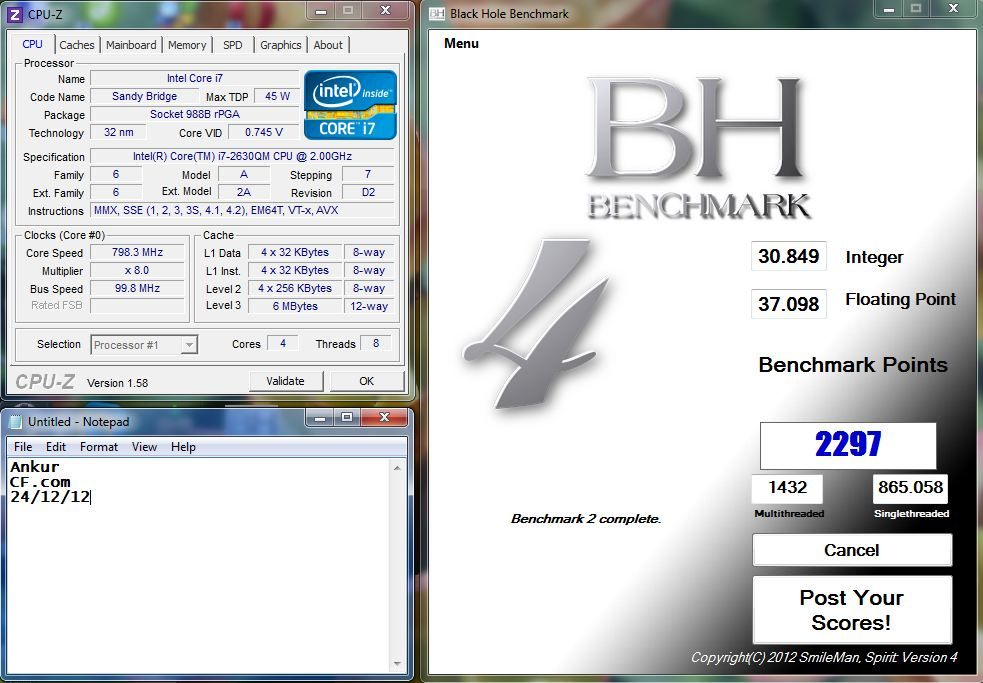Click the Intel Core i7 inside logo
Screen dimensions: 983x683
[x=350, y=105]
